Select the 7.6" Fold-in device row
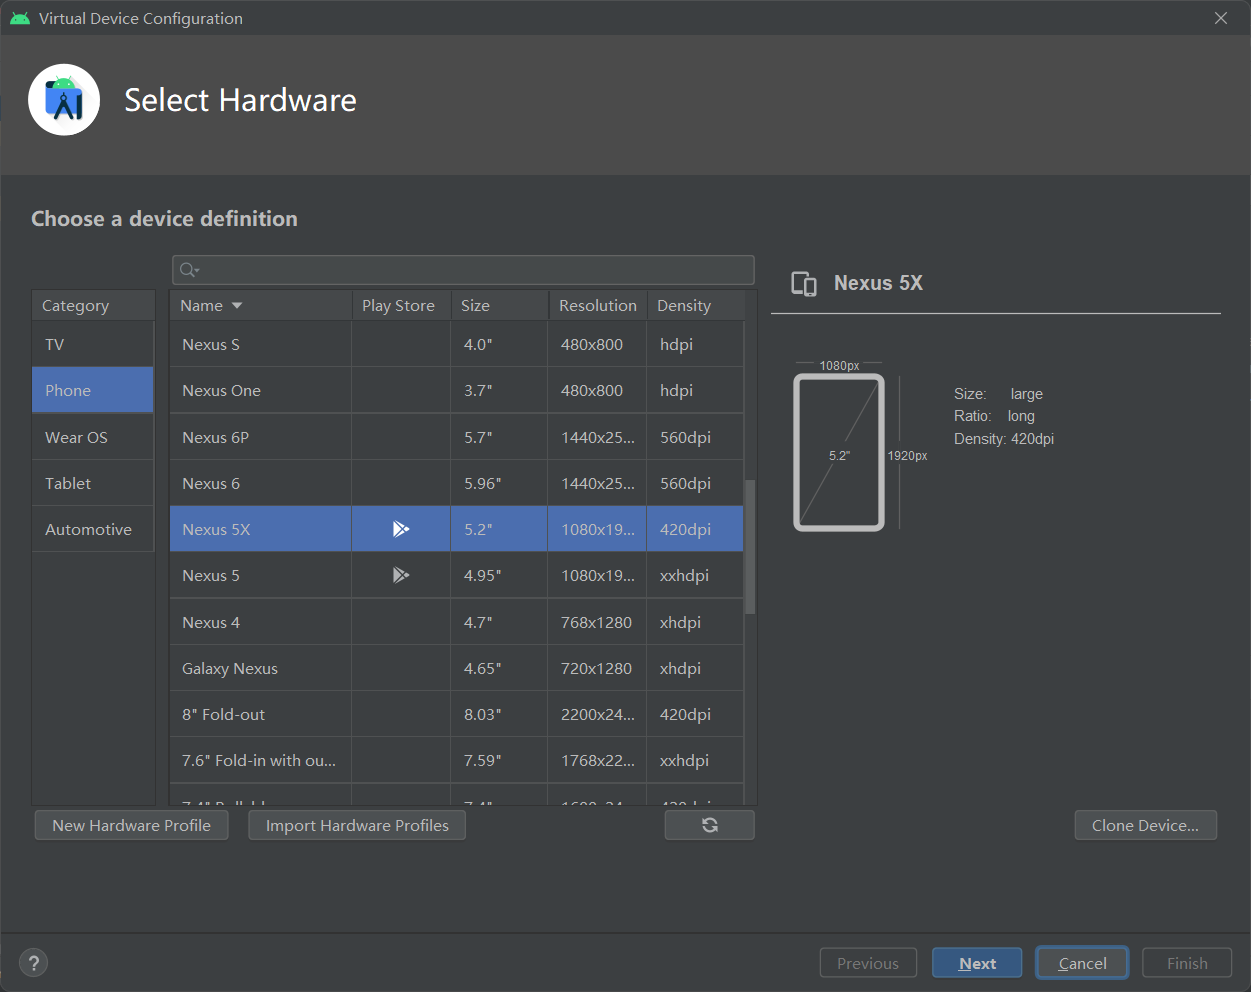The width and height of the screenshot is (1251, 992). tap(457, 760)
